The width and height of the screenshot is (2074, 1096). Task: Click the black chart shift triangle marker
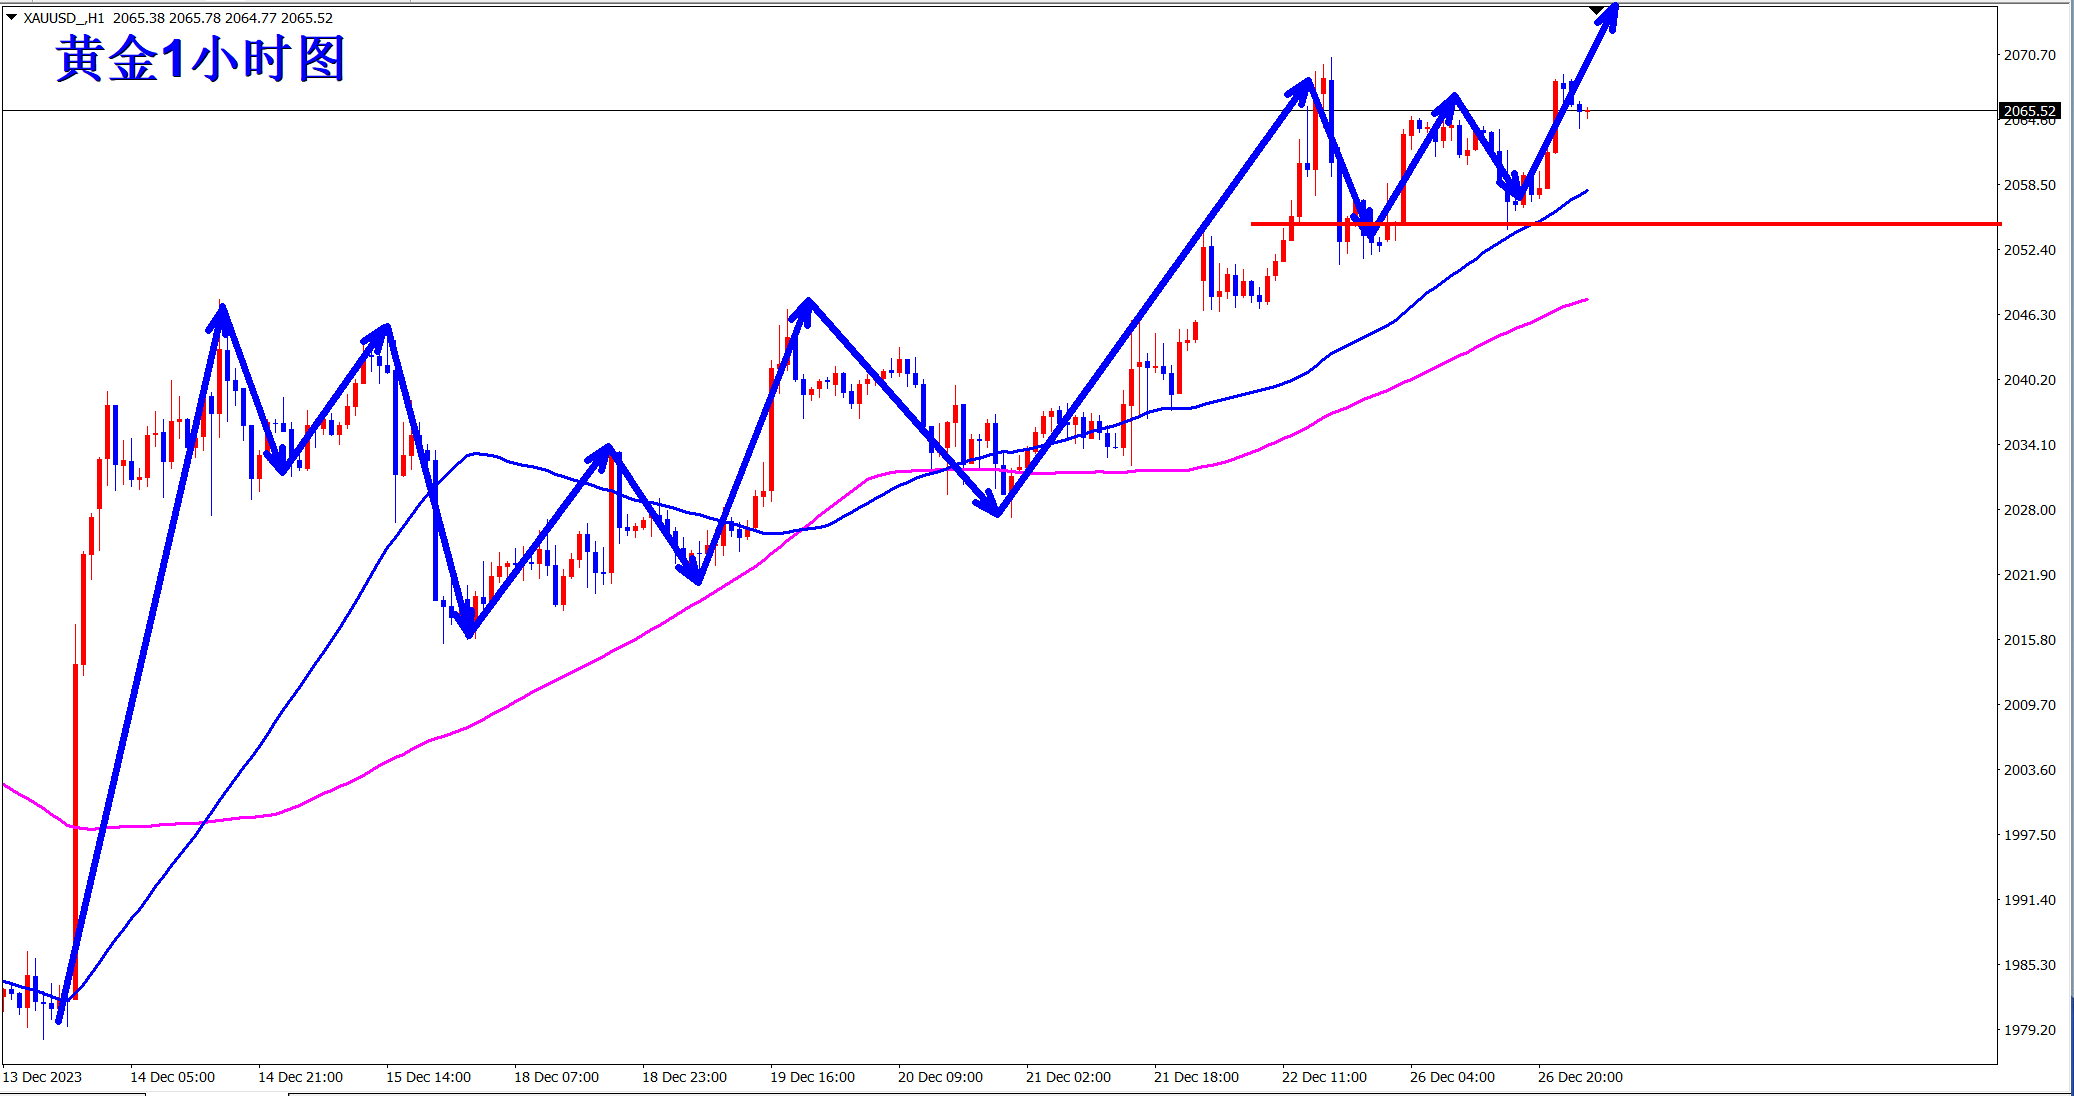tap(1597, 10)
